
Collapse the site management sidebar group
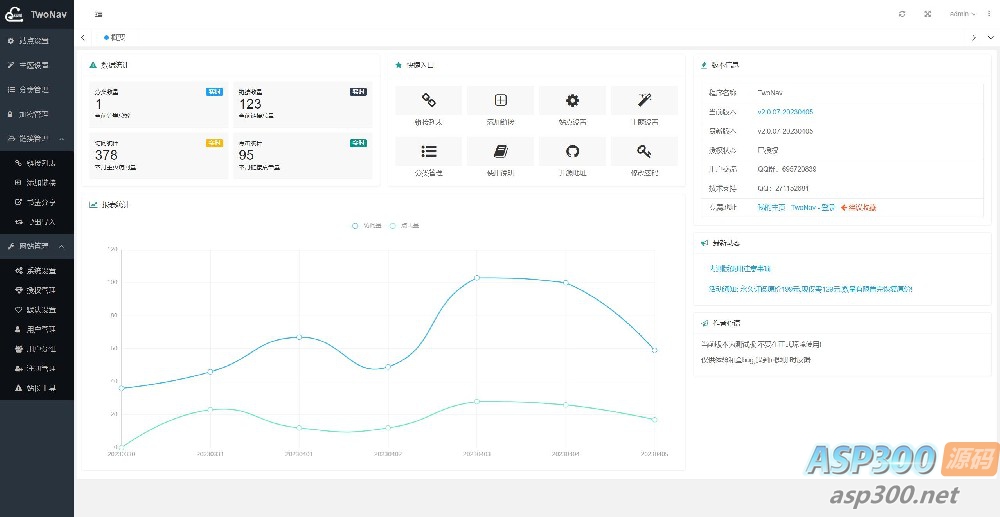pyautogui.click(x=36, y=246)
